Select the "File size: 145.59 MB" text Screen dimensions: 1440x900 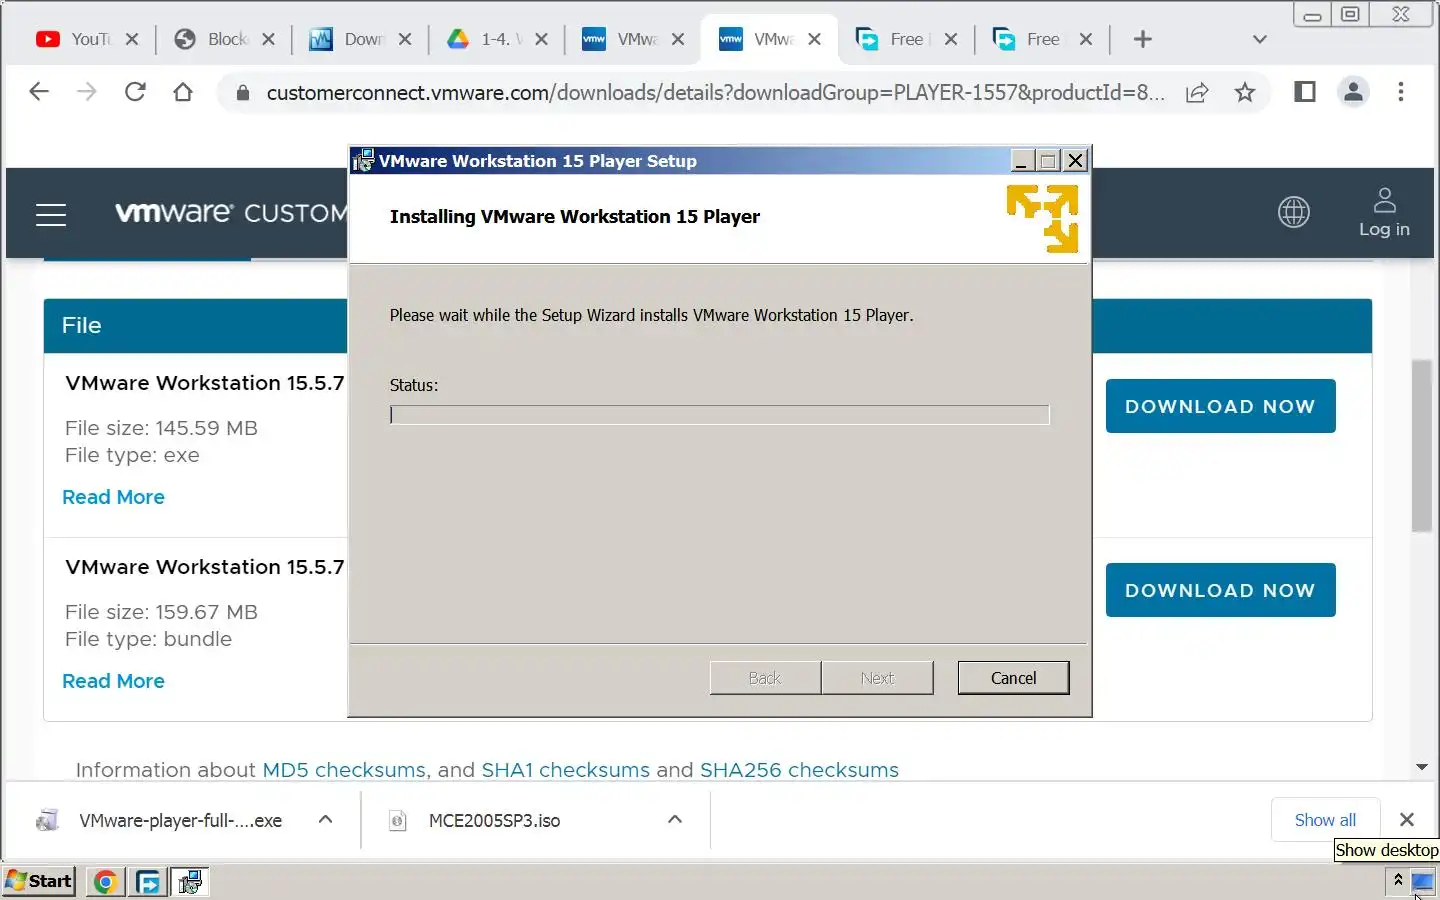(x=161, y=428)
